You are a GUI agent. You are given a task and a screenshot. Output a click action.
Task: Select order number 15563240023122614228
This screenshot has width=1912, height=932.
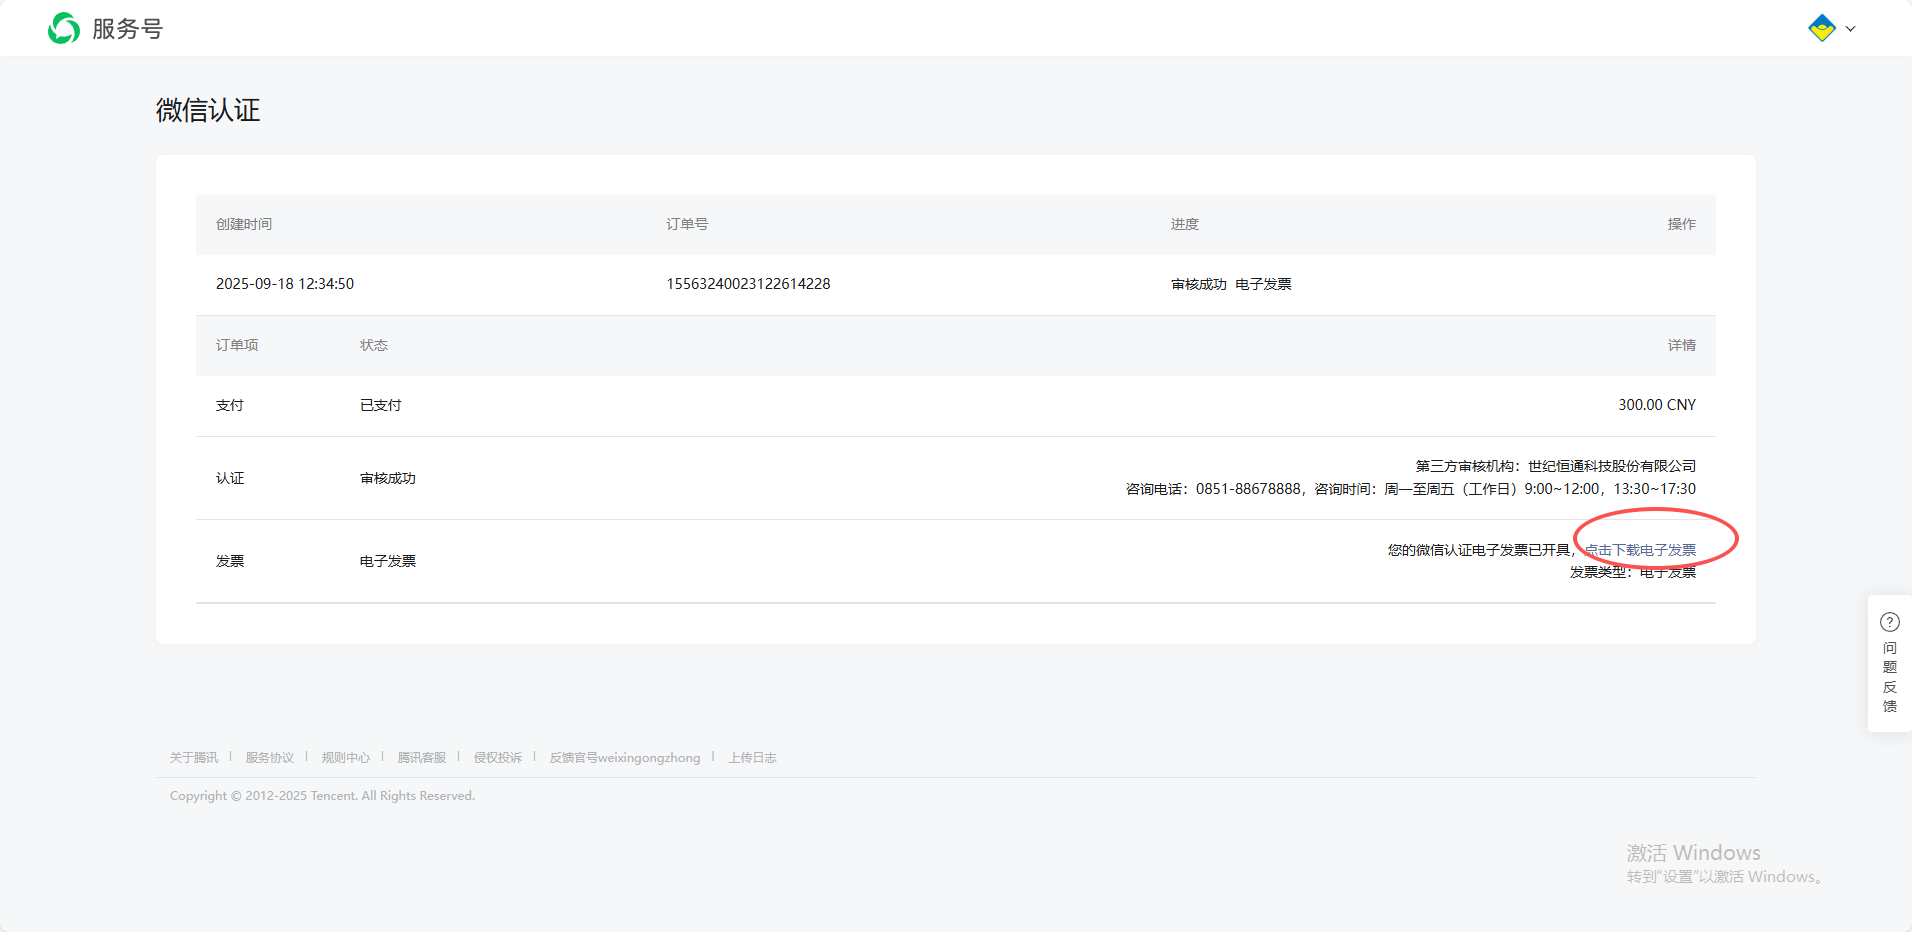pyautogui.click(x=748, y=284)
